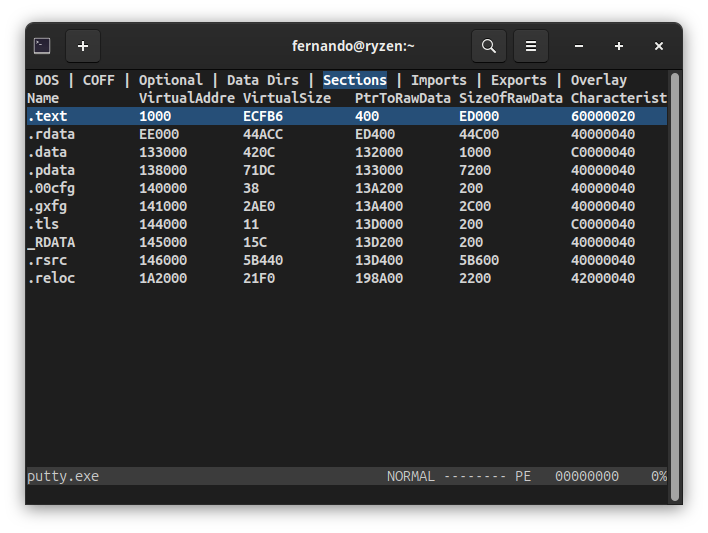Click the 7200 raw data size
The height and width of the screenshot is (533, 708).
[x=475, y=170]
